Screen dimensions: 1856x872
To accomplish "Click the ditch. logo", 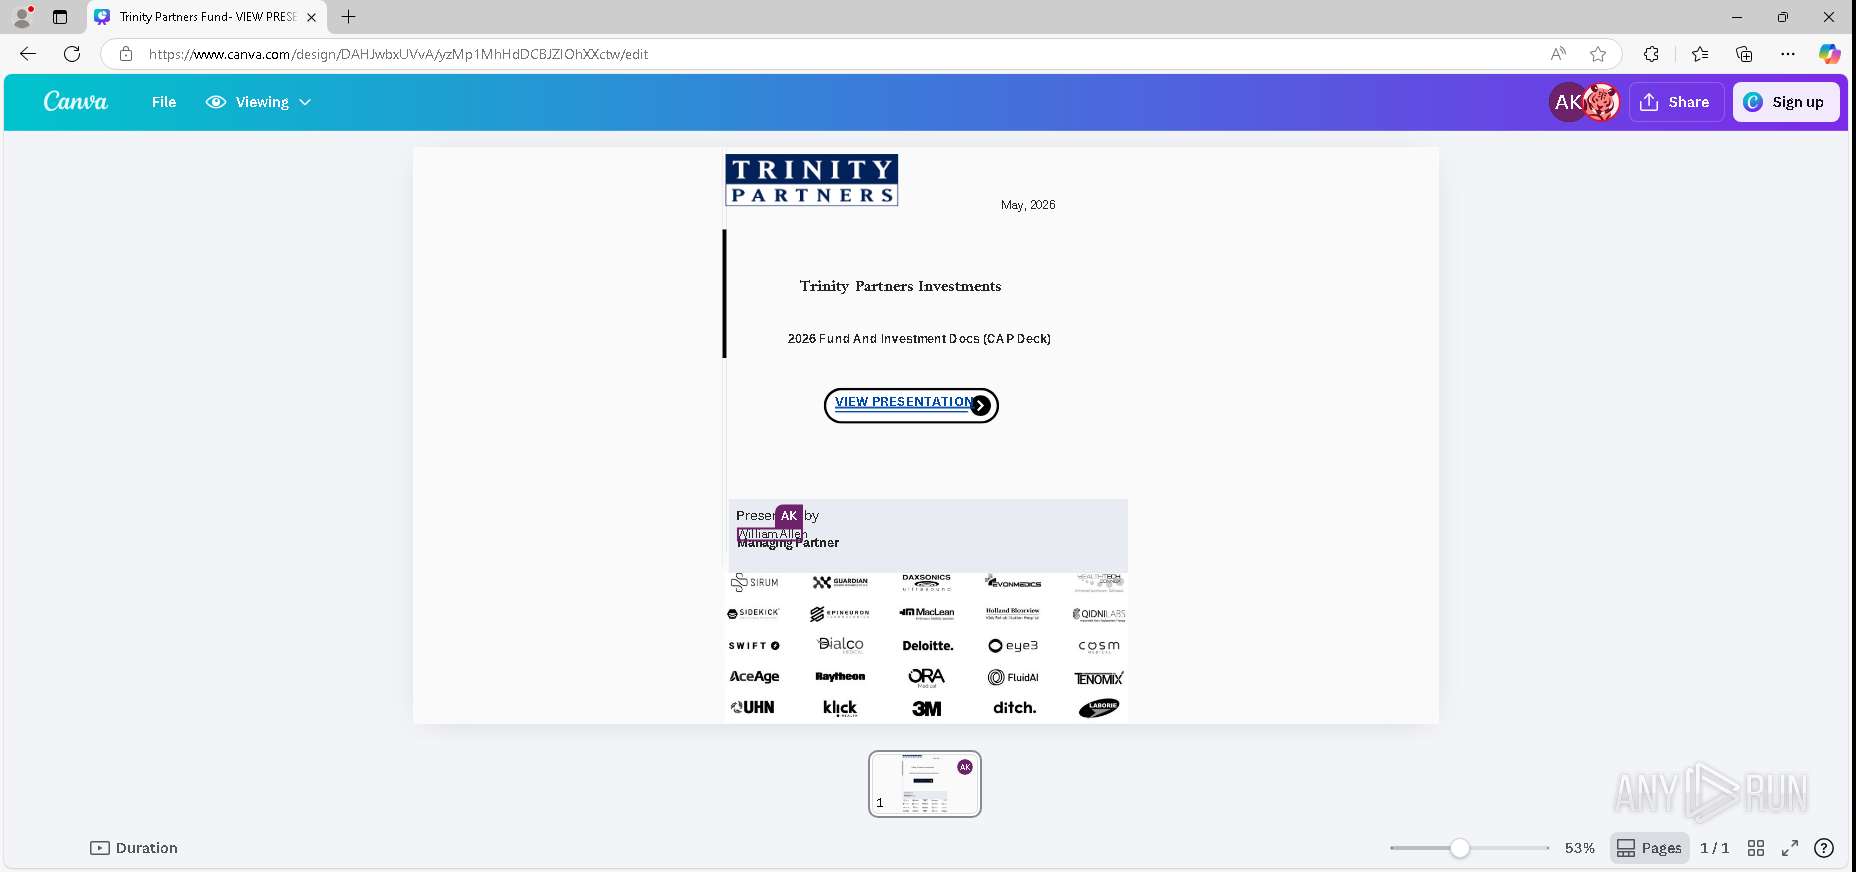I will pos(1014,708).
